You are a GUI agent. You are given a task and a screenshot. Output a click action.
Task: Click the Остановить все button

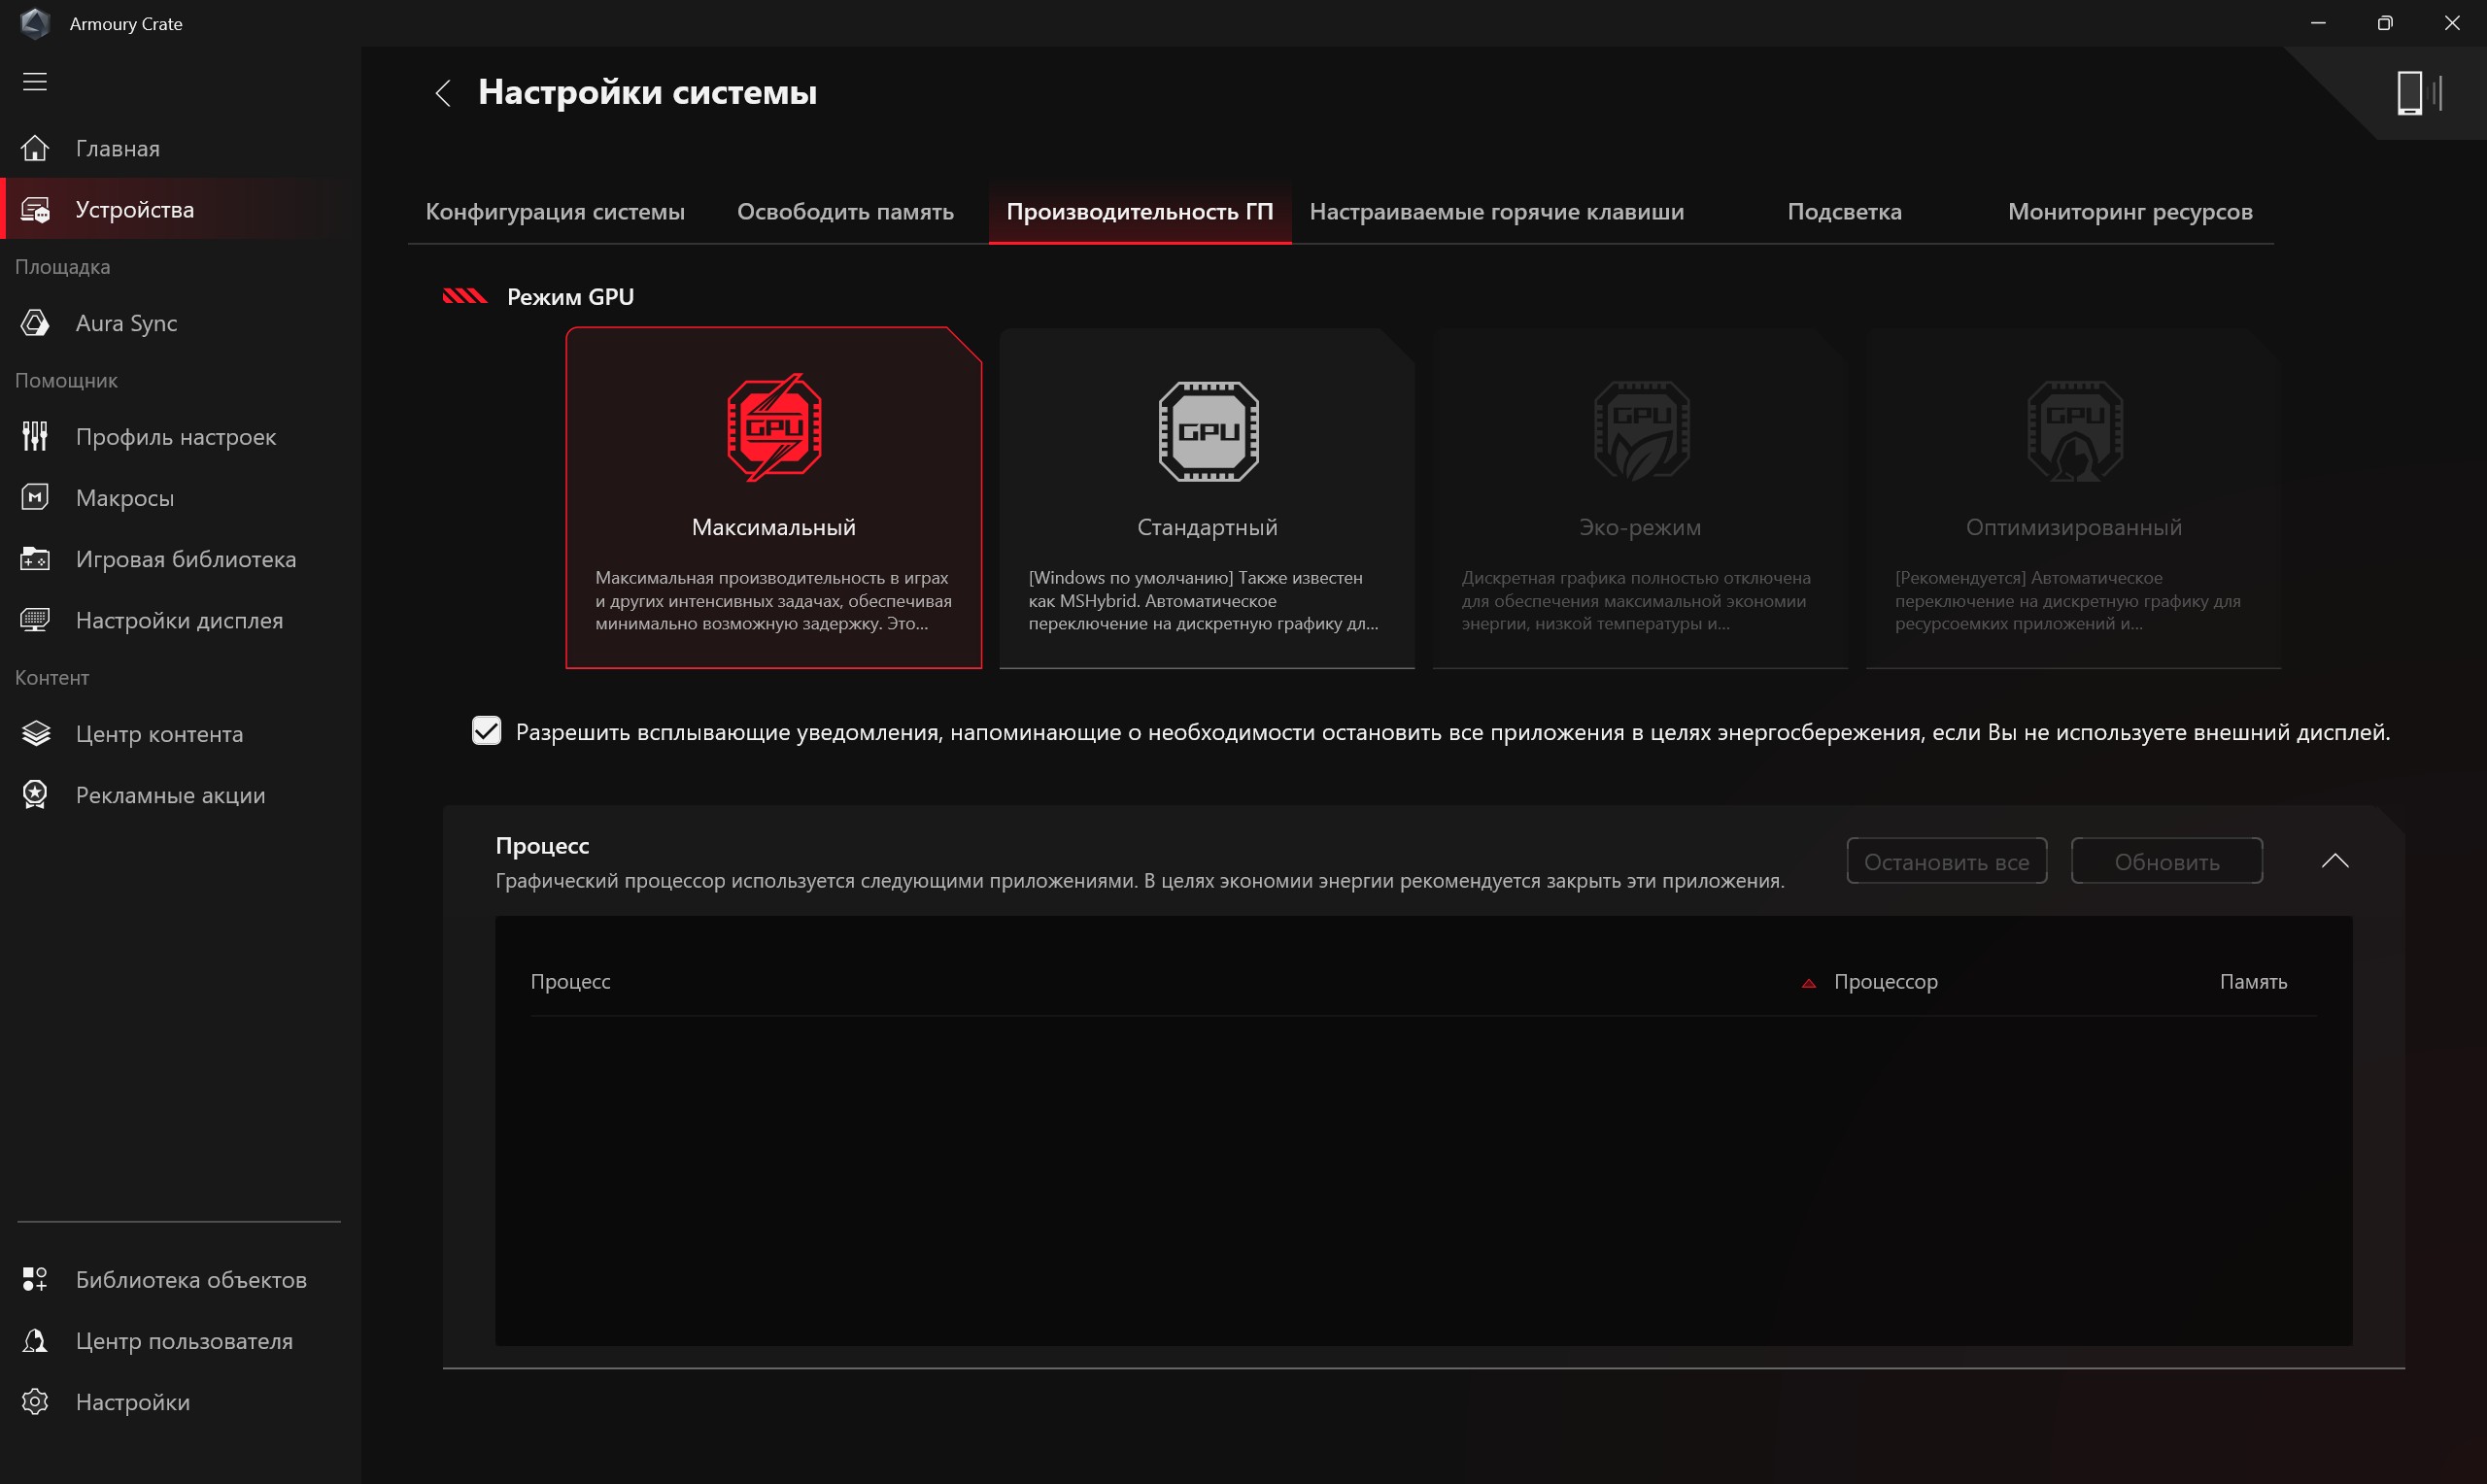[x=1946, y=861]
